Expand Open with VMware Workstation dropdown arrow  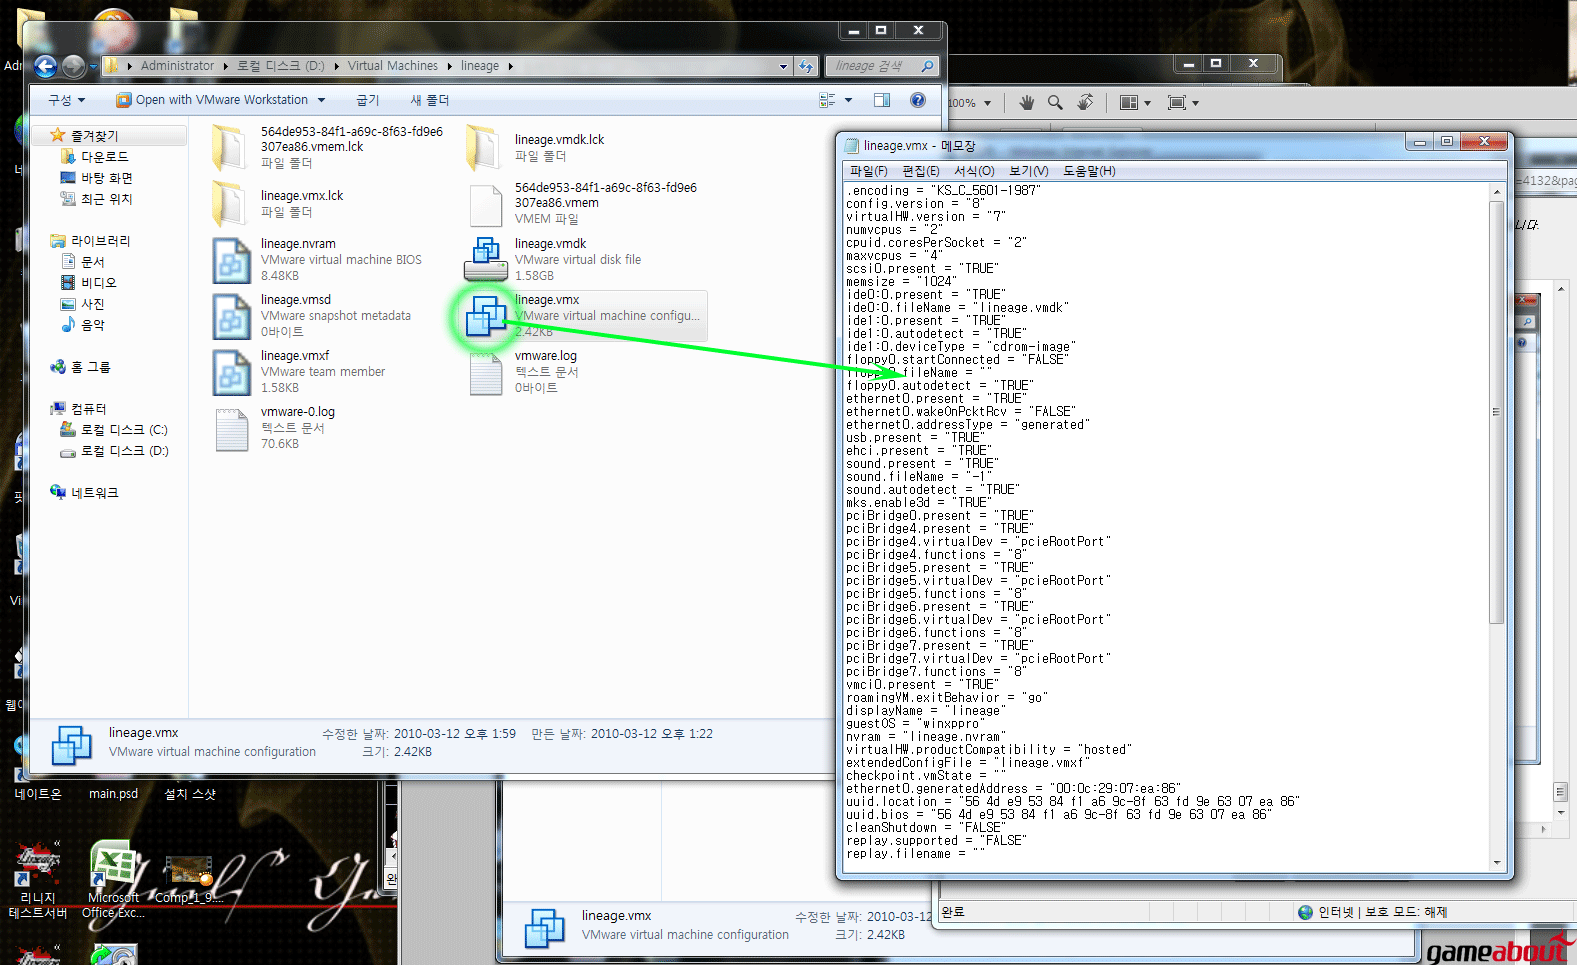coord(321,100)
